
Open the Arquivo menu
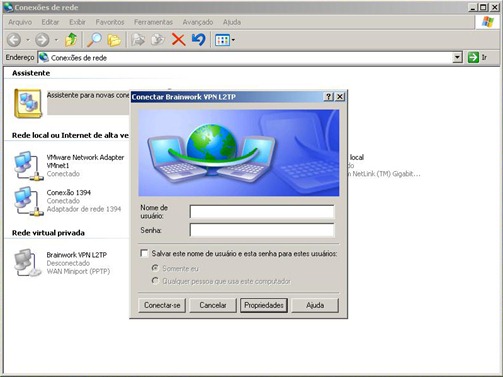click(x=20, y=22)
